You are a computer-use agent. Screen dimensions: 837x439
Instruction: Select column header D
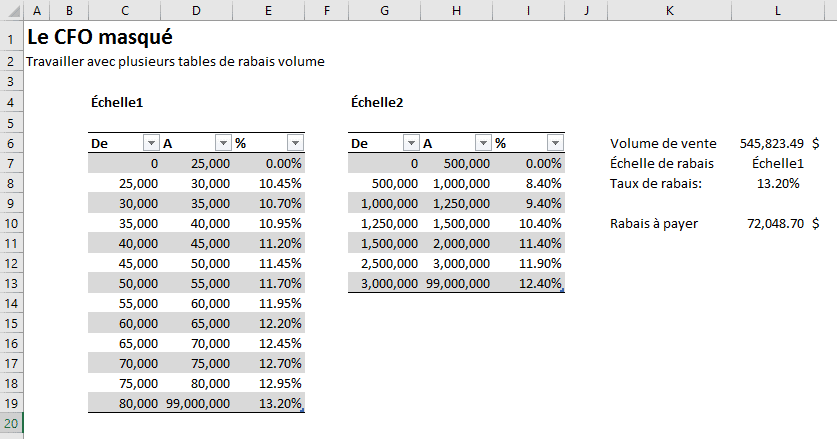point(196,11)
